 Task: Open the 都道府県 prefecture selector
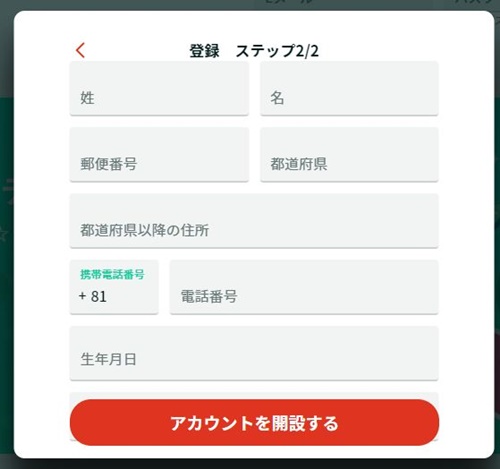349,154
